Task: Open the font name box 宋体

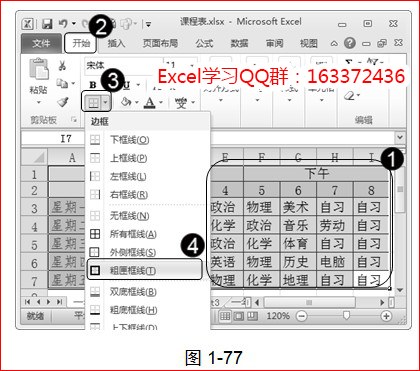Action: tap(123, 65)
